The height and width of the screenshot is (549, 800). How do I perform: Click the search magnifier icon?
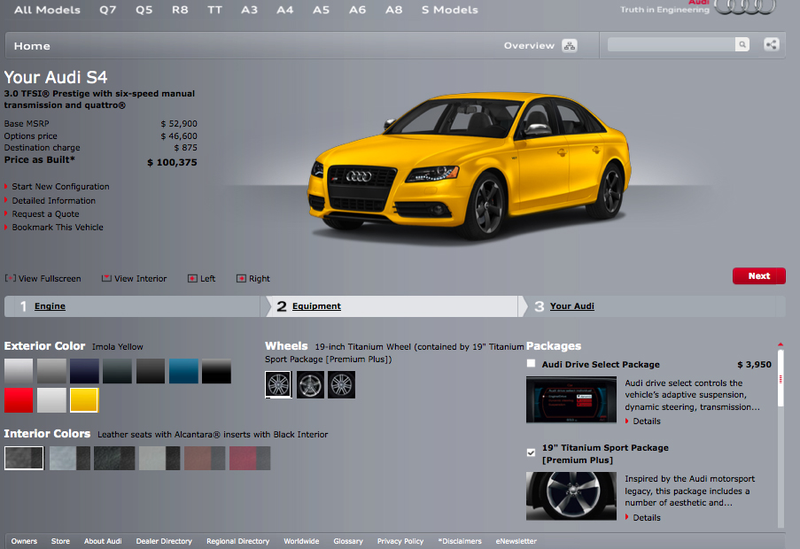click(x=742, y=44)
